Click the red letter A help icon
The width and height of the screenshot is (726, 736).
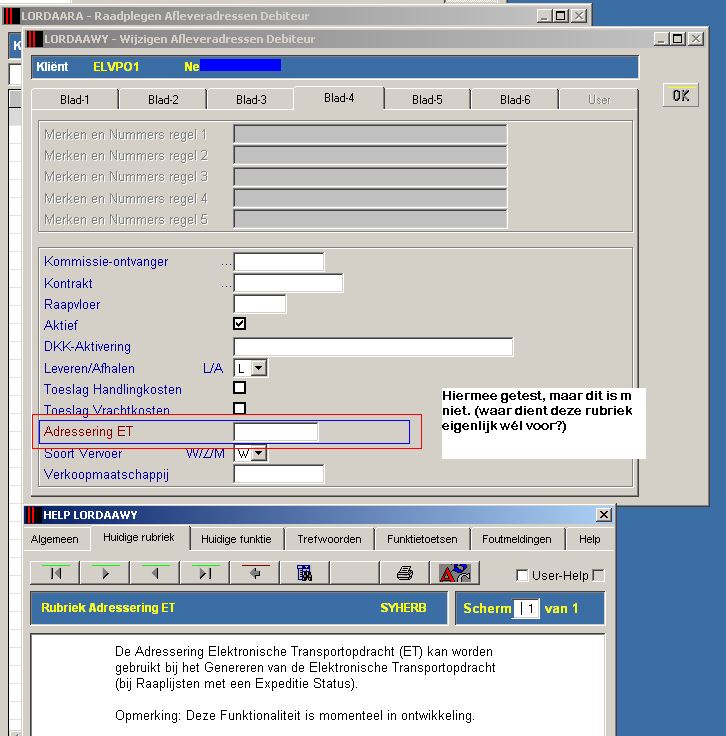(x=454, y=573)
